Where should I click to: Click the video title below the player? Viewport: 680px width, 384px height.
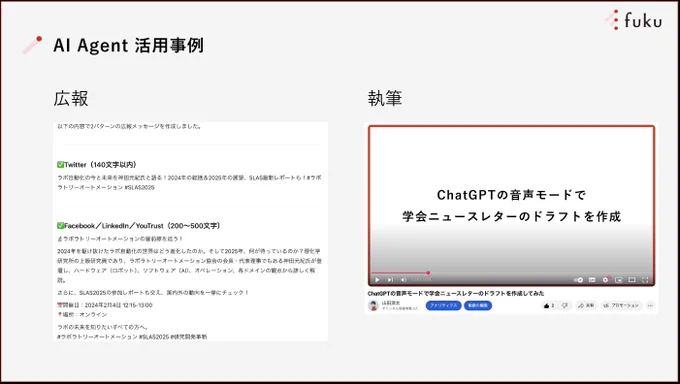tap(456, 293)
